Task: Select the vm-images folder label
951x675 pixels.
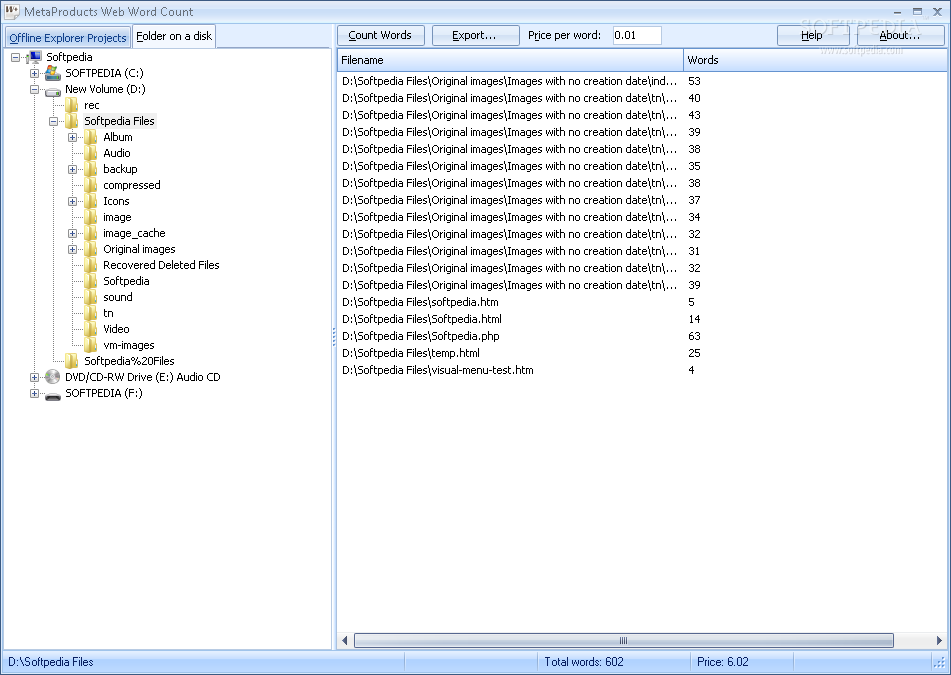Action: coord(129,345)
